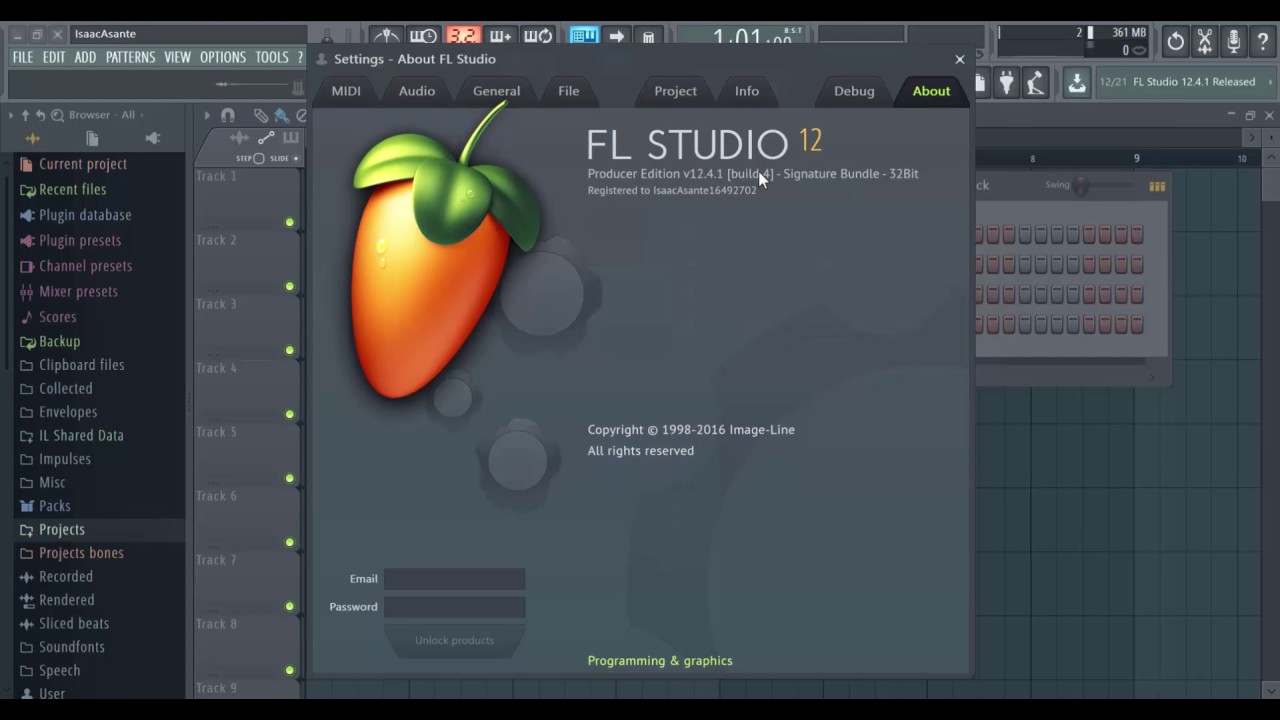Click the tempo tapper icon
The width and height of the screenshot is (1280, 720).
pyautogui.click(x=1035, y=83)
